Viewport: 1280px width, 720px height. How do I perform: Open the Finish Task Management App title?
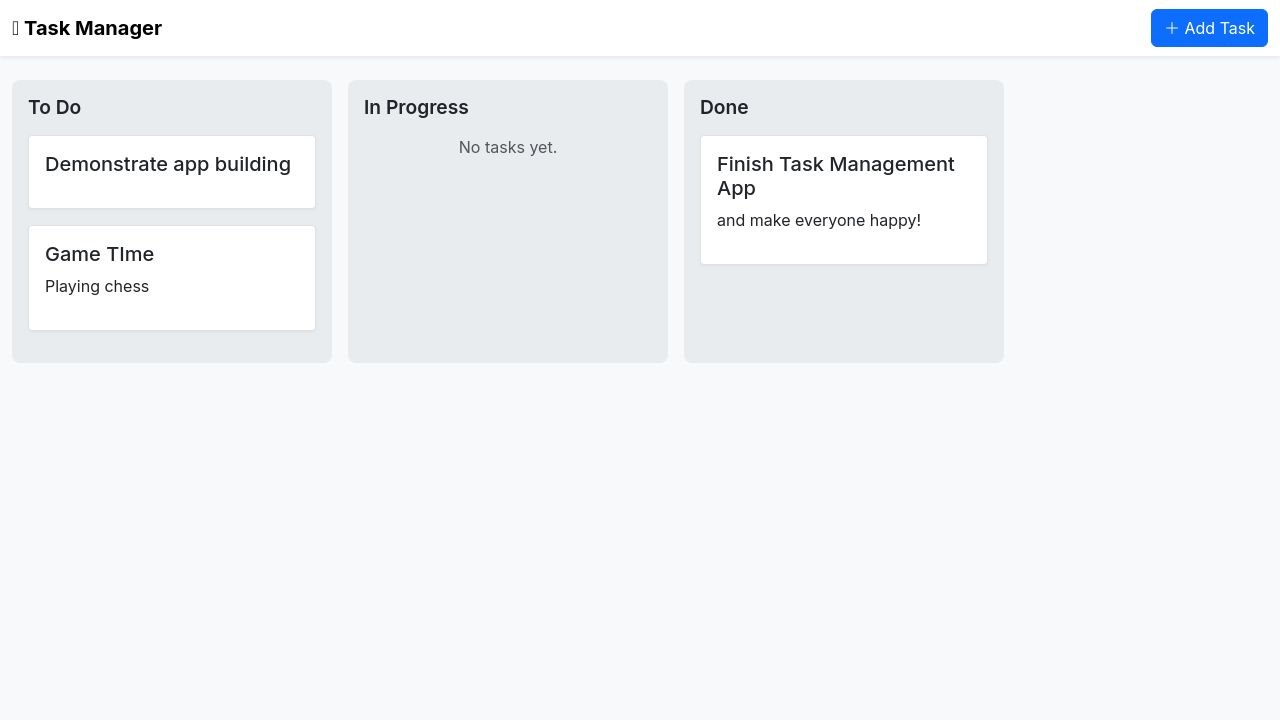click(835, 176)
